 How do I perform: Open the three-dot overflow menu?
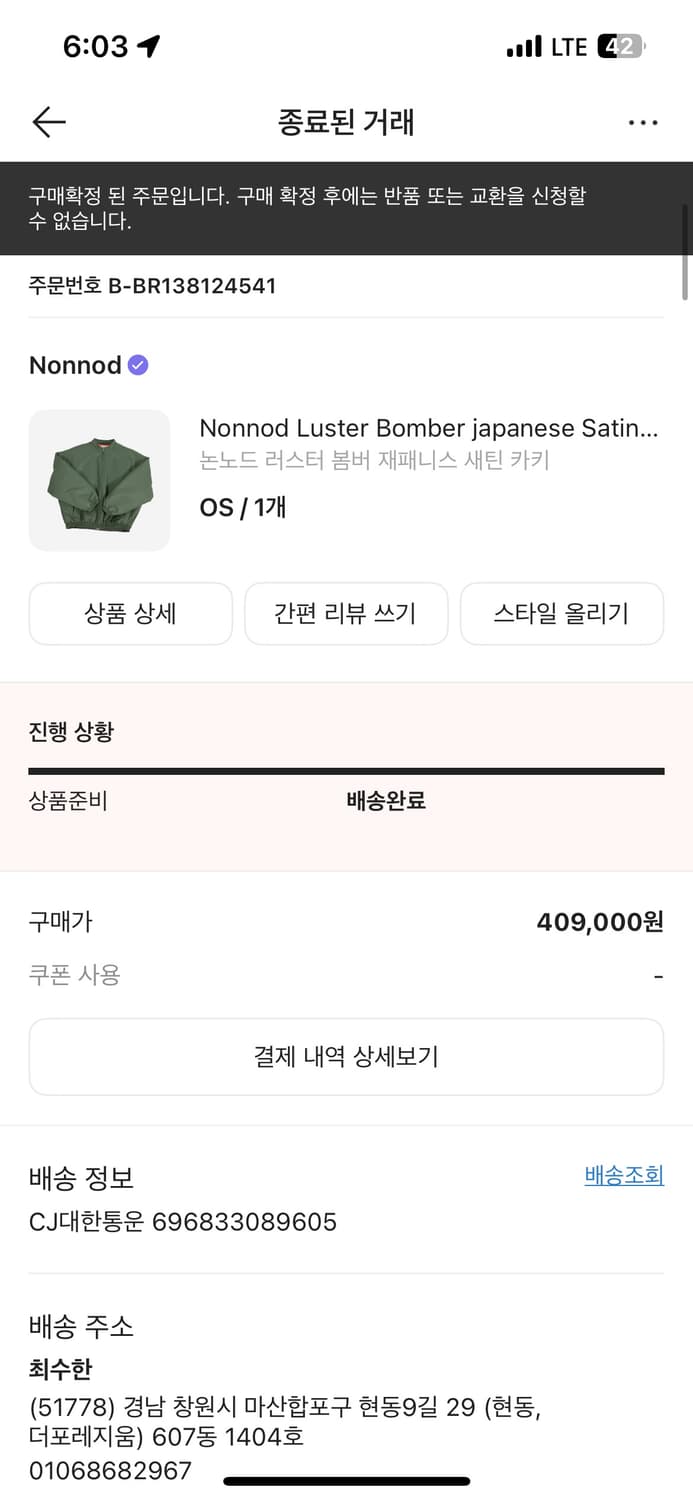(x=643, y=122)
